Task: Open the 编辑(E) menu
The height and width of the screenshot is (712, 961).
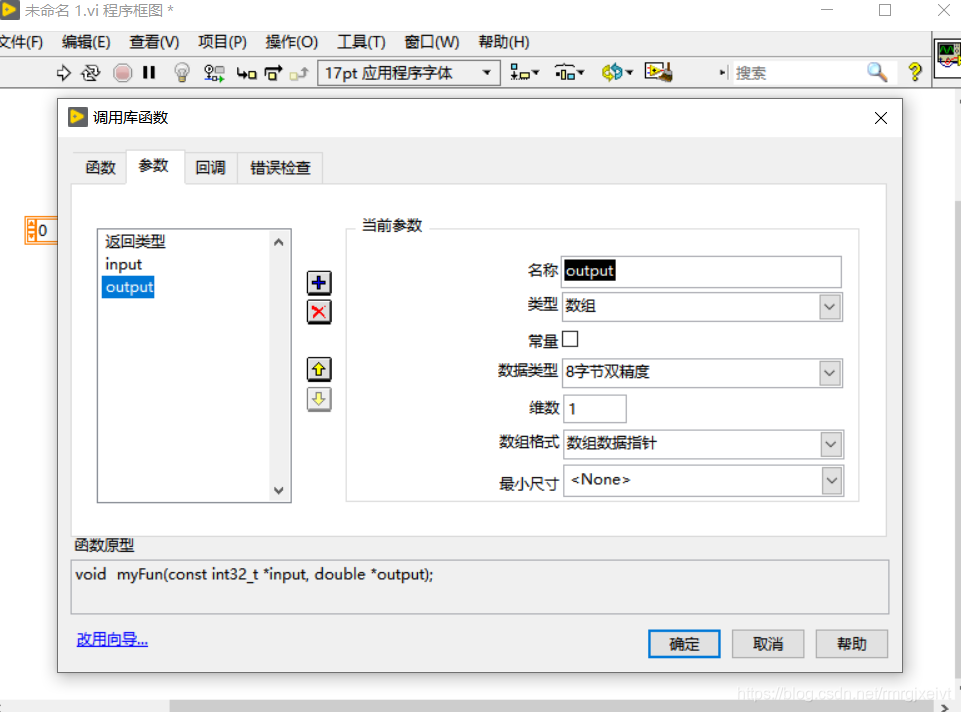Action: [x=86, y=42]
